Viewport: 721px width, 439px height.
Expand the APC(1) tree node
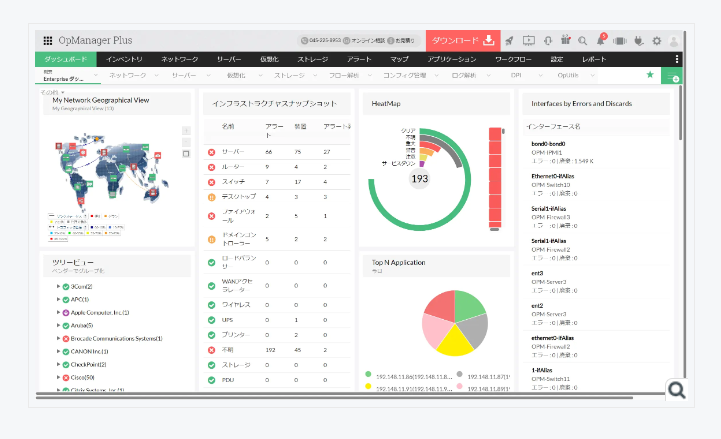(x=58, y=299)
